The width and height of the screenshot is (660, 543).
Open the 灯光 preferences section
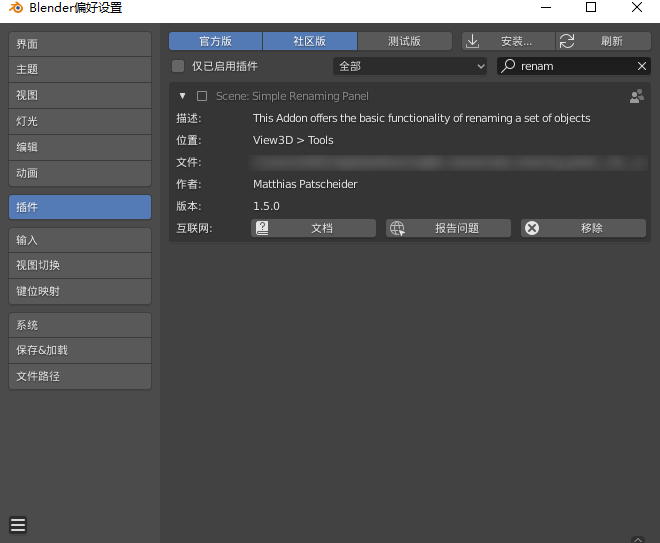(80, 122)
